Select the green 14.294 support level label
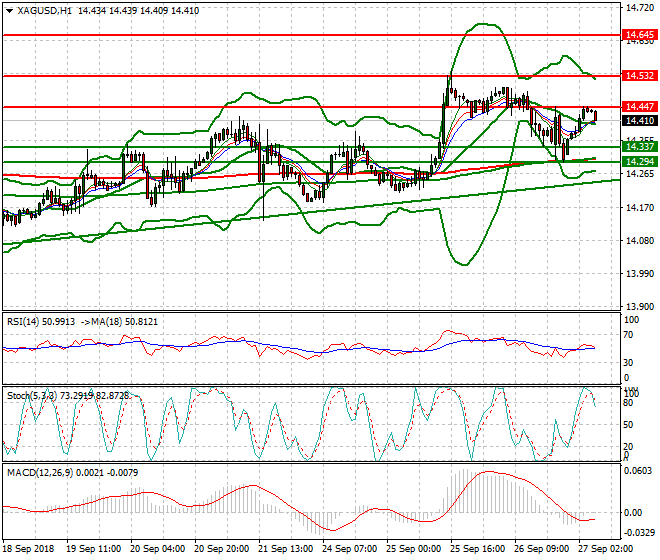The width and height of the screenshot is (660, 560). [639, 162]
